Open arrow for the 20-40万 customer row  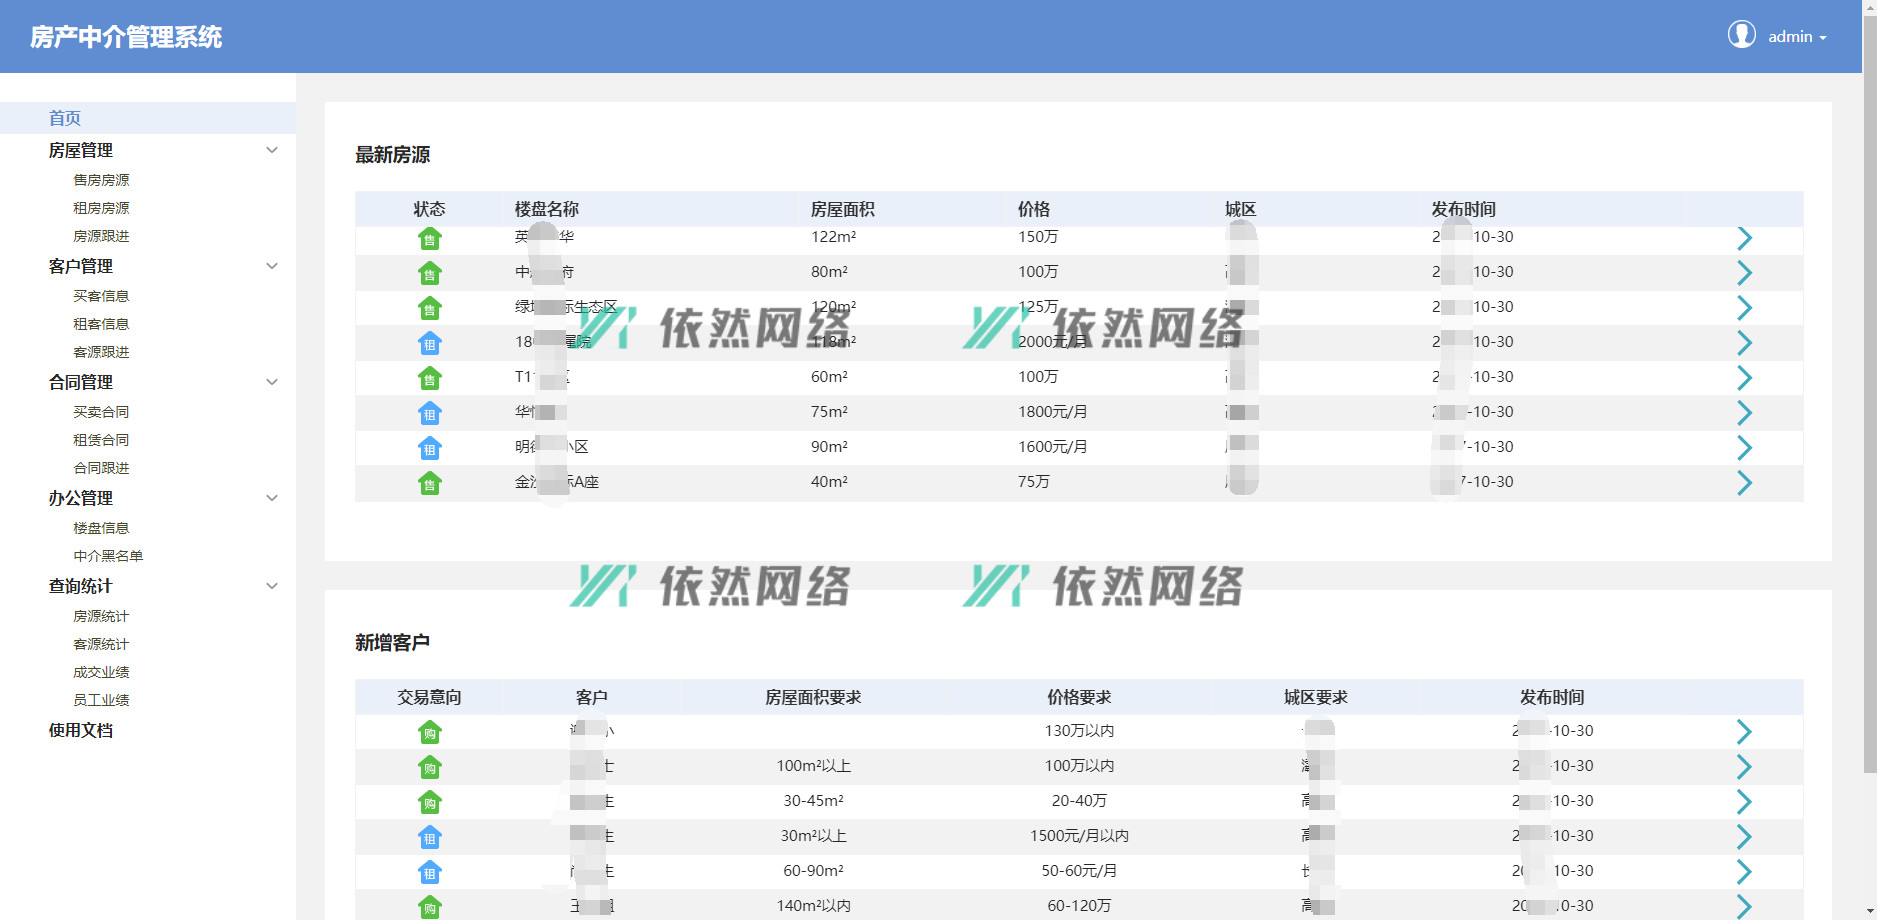1744,802
